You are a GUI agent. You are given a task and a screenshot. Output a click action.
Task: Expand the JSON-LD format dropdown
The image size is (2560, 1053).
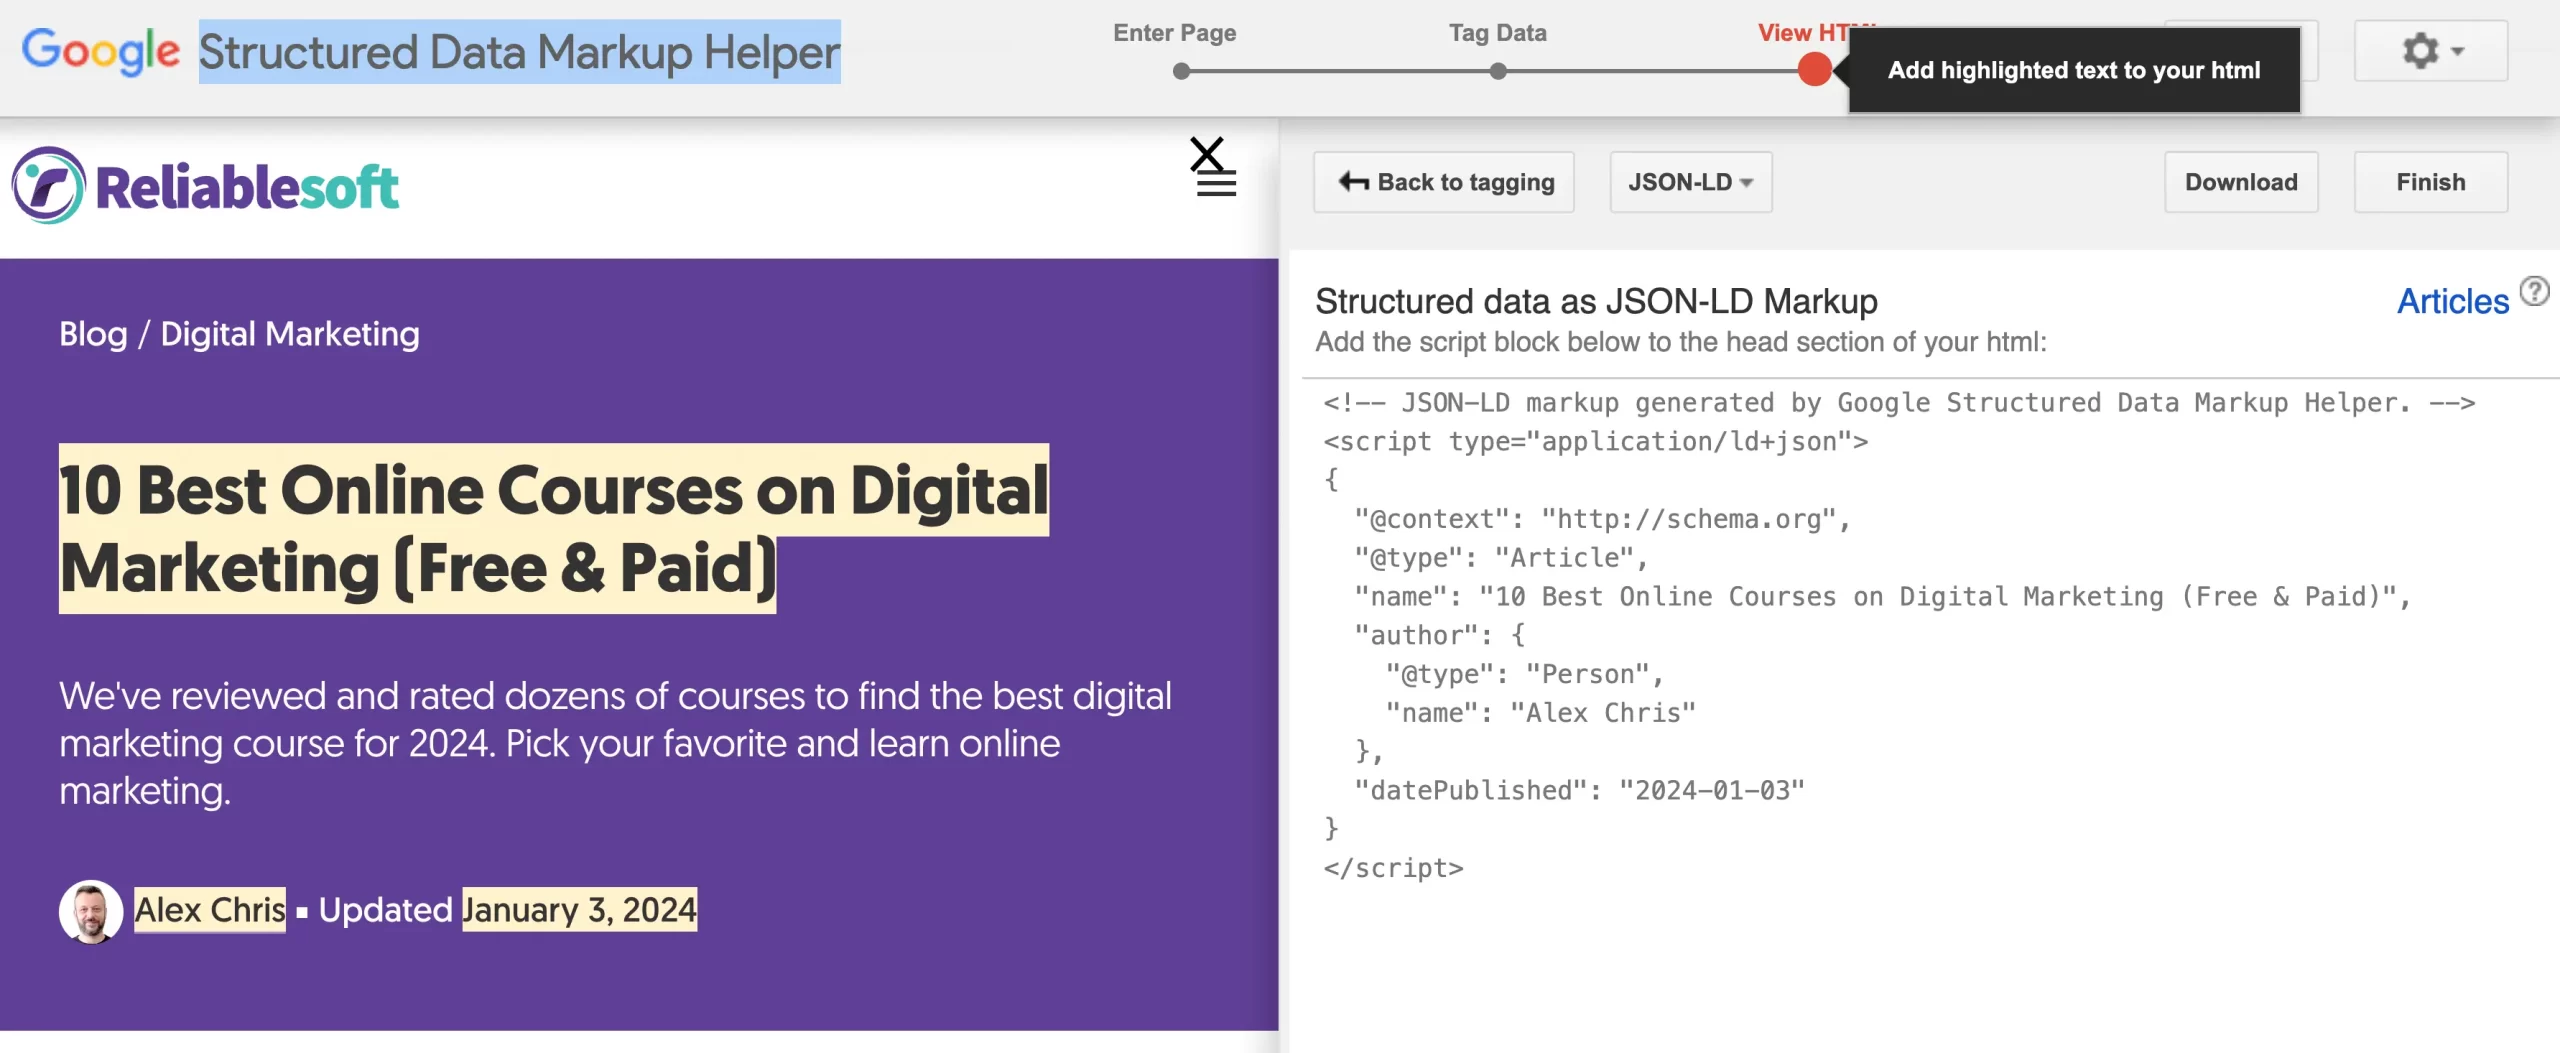pos(1690,182)
